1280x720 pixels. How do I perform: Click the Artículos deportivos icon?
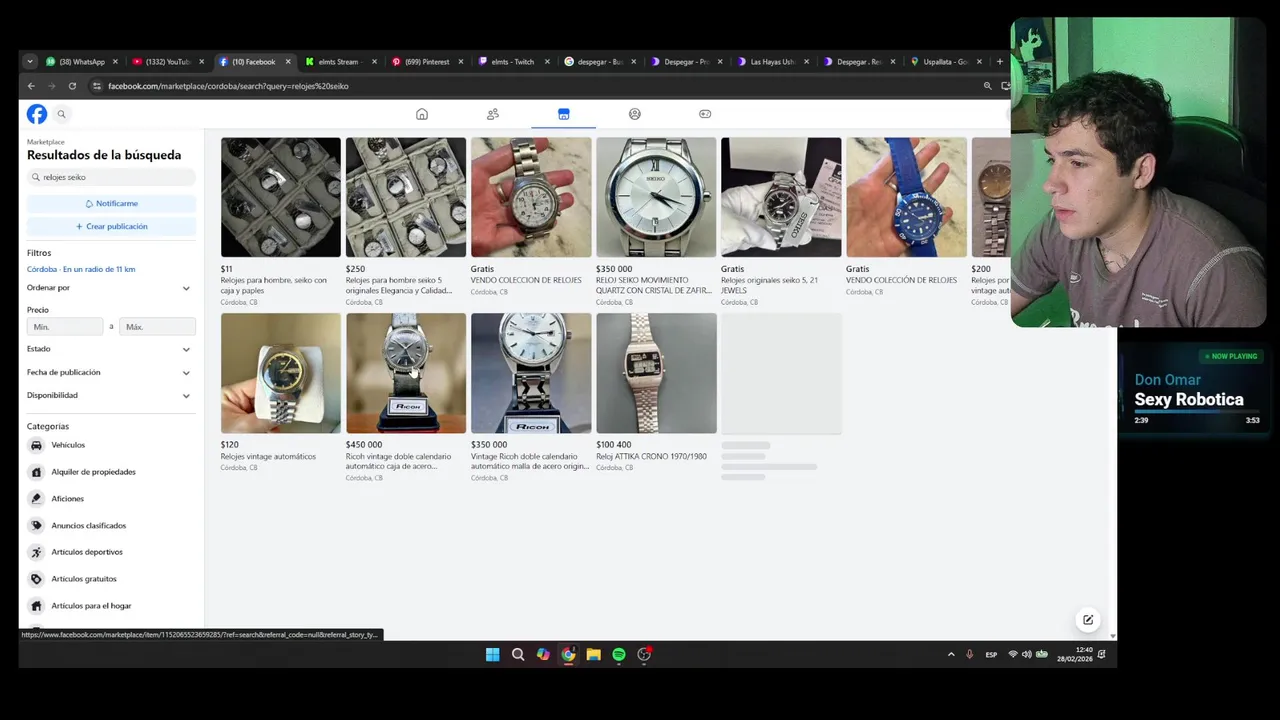37,552
